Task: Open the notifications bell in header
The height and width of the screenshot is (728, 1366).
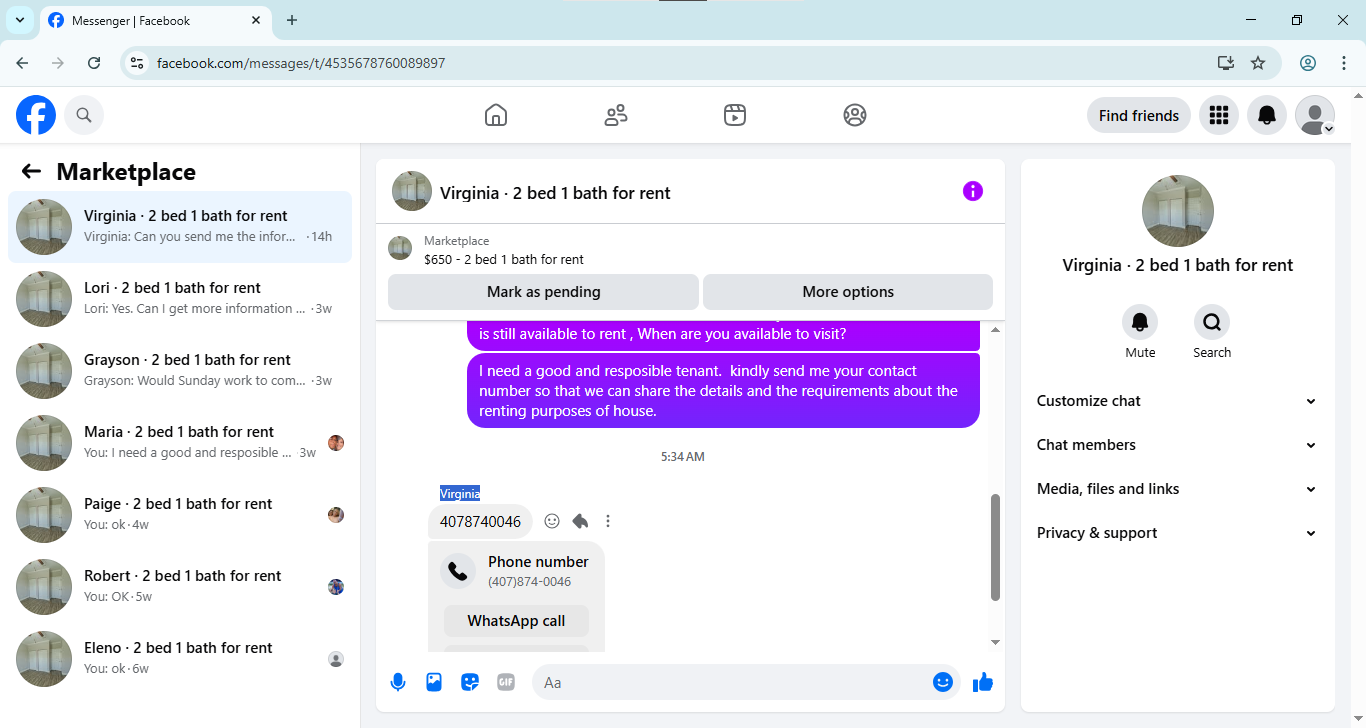Action: pos(1267,115)
